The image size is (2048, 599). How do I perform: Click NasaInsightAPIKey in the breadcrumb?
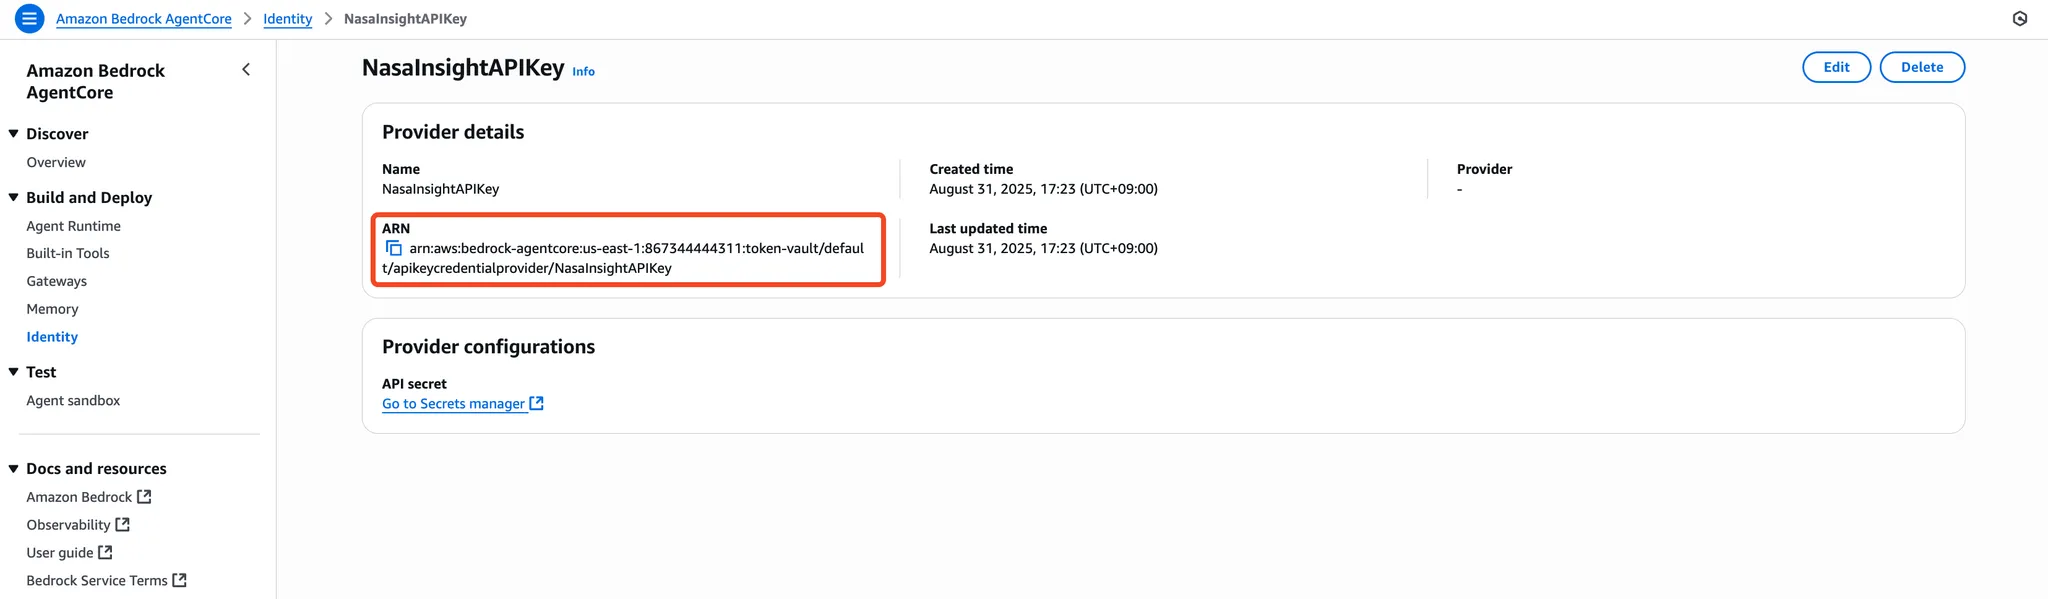[405, 19]
